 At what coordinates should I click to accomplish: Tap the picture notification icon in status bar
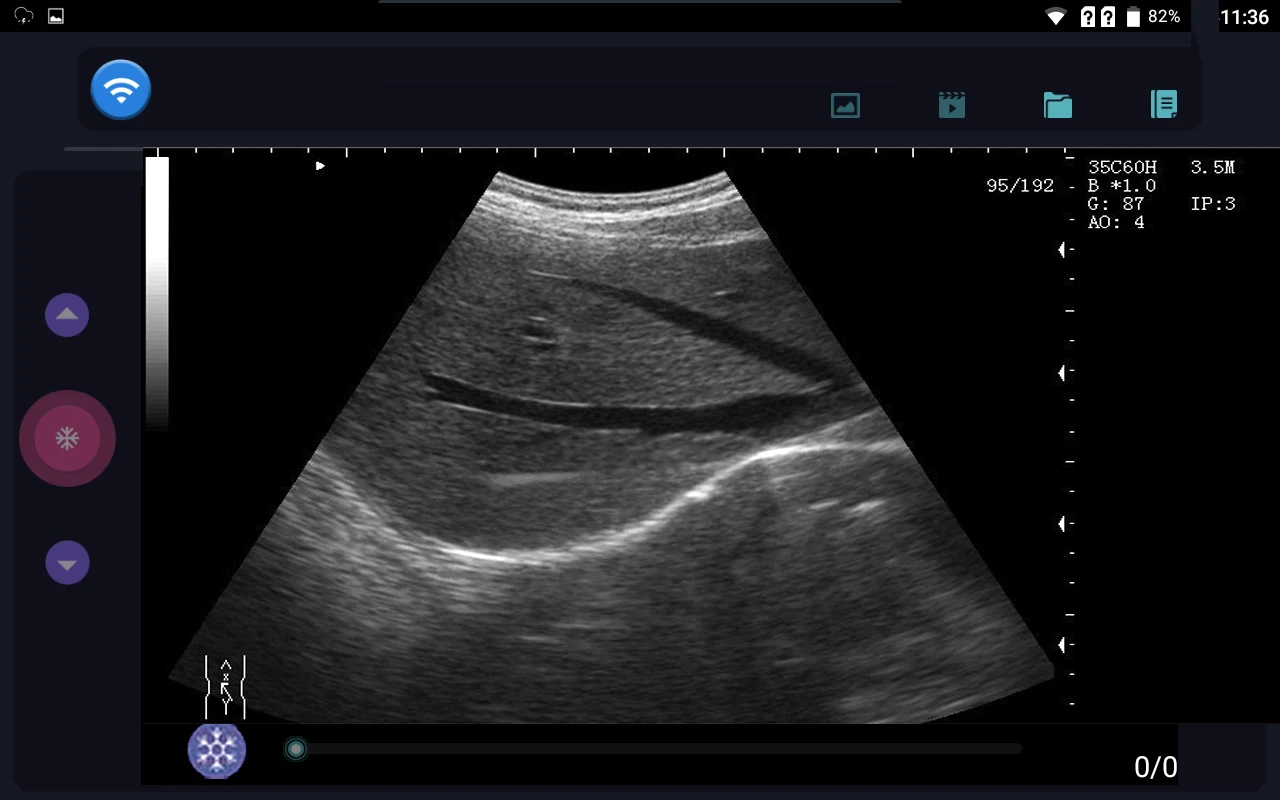(56, 16)
